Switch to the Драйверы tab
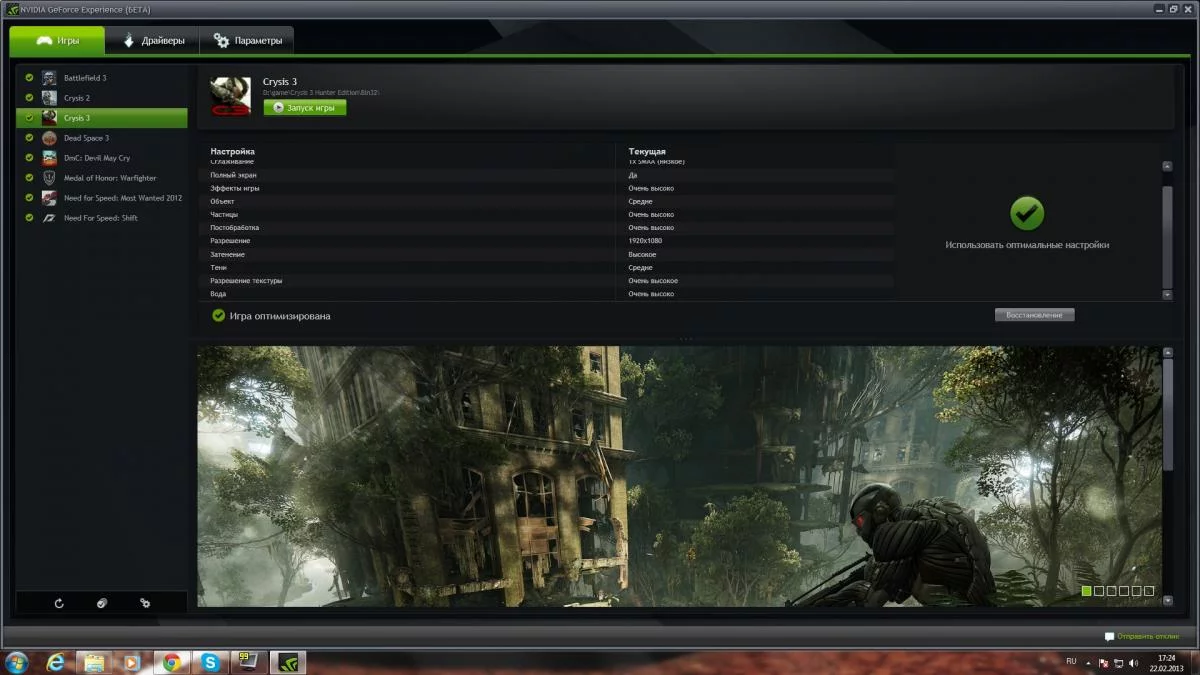1200x675 pixels. (153, 41)
